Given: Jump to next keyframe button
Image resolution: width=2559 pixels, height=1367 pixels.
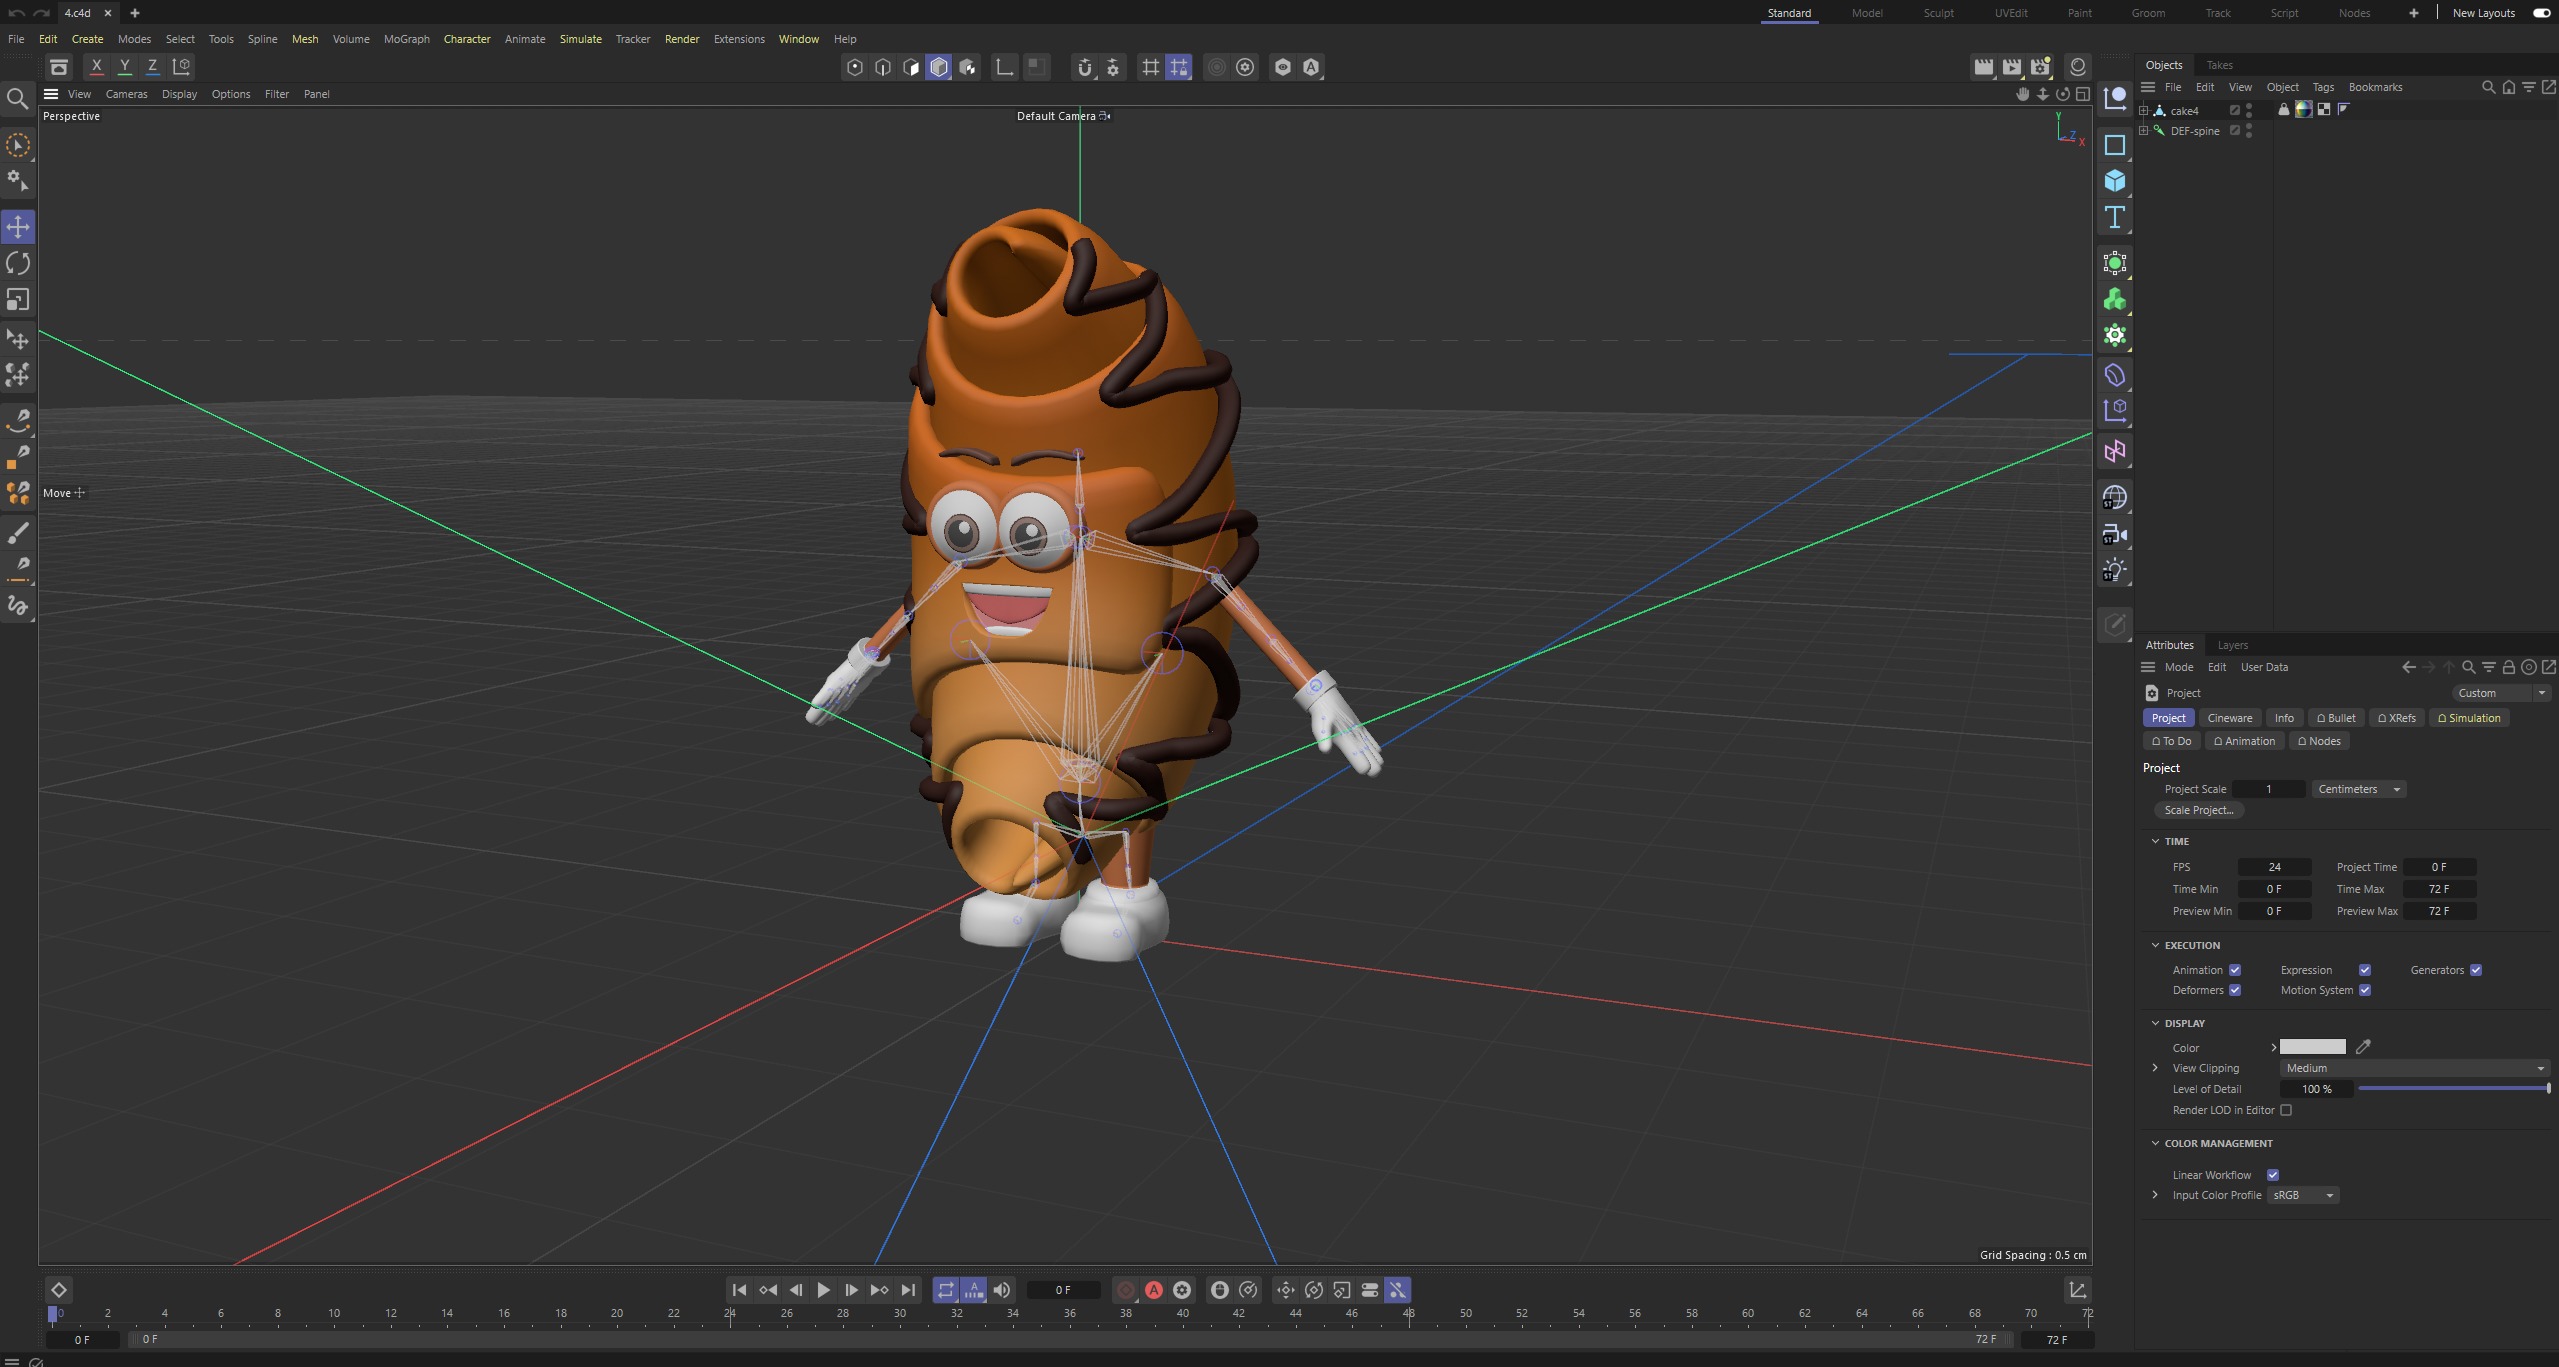Looking at the screenshot, I should [879, 1290].
